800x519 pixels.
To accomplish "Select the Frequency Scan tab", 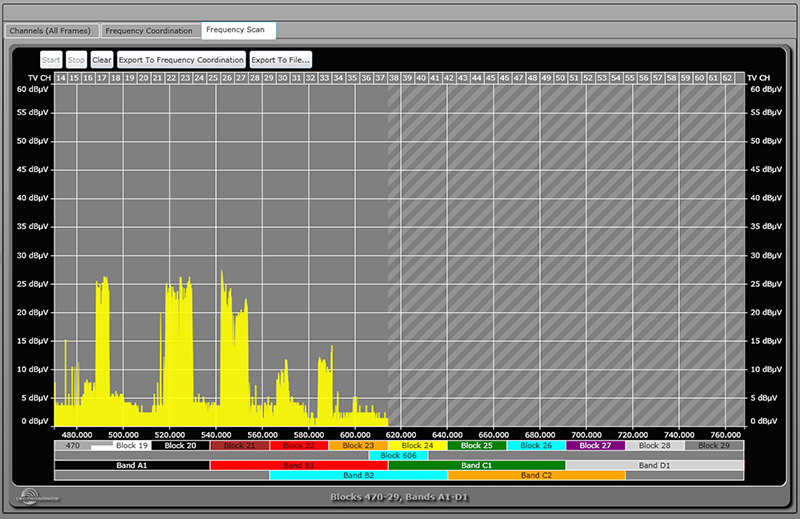I will click(239, 30).
